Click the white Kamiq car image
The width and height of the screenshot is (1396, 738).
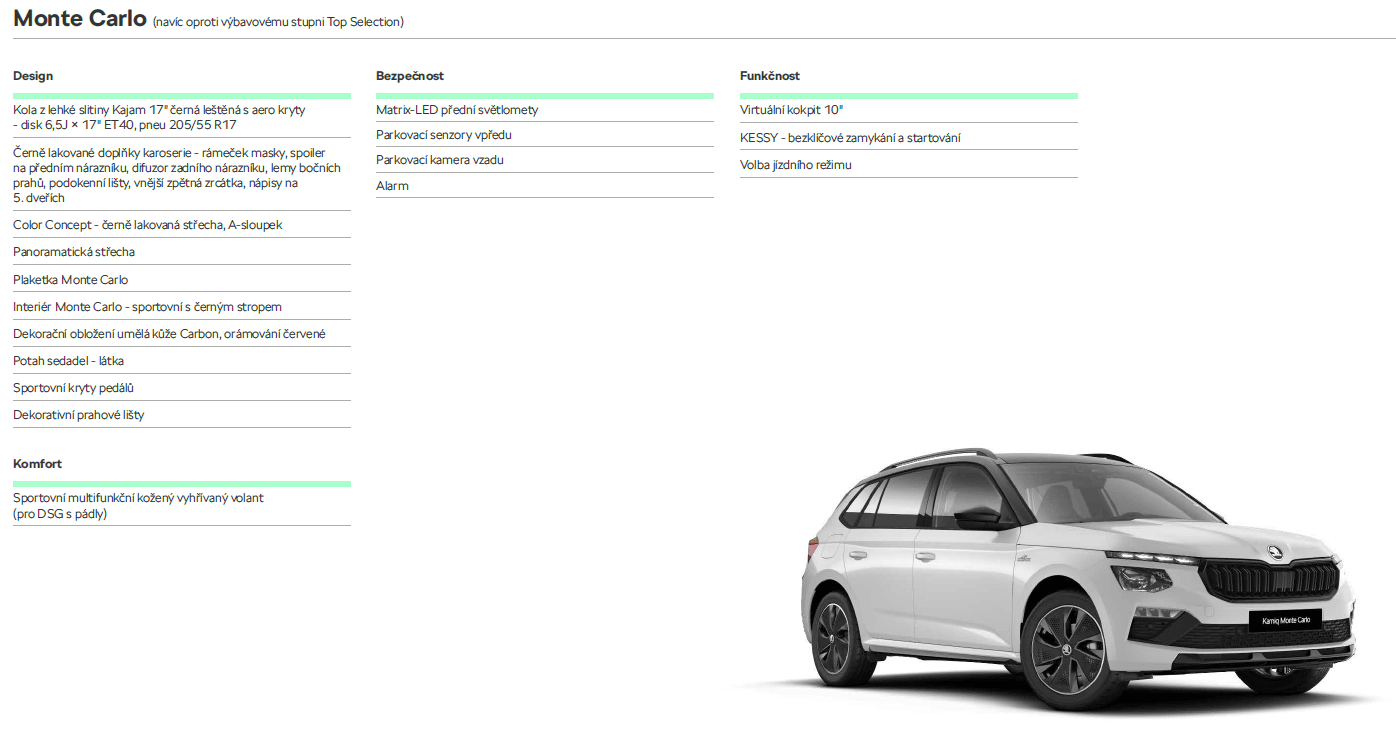1078,580
